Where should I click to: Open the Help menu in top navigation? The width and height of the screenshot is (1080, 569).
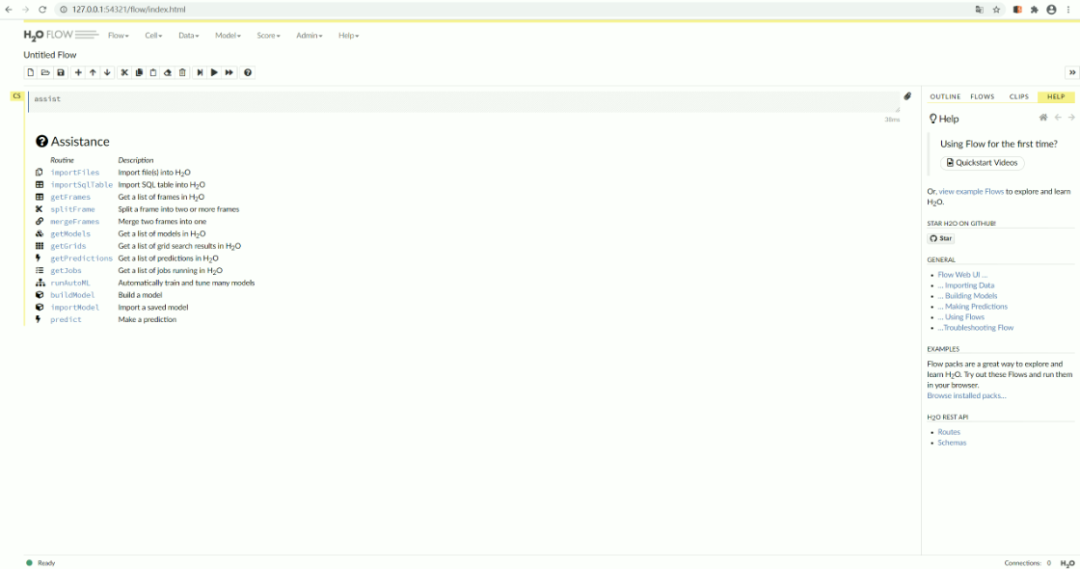tap(349, 35)
